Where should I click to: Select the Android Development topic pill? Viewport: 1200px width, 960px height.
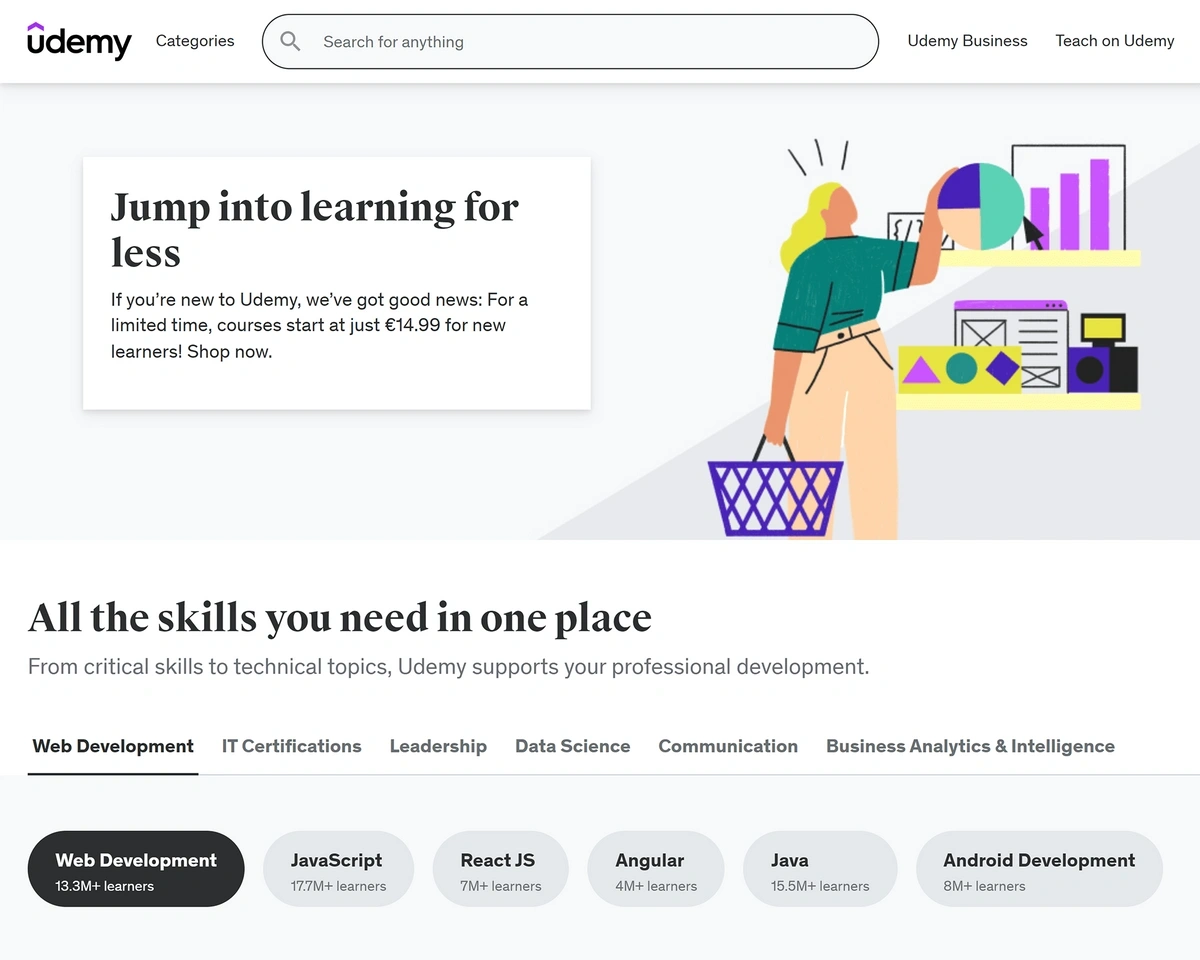1039,869
